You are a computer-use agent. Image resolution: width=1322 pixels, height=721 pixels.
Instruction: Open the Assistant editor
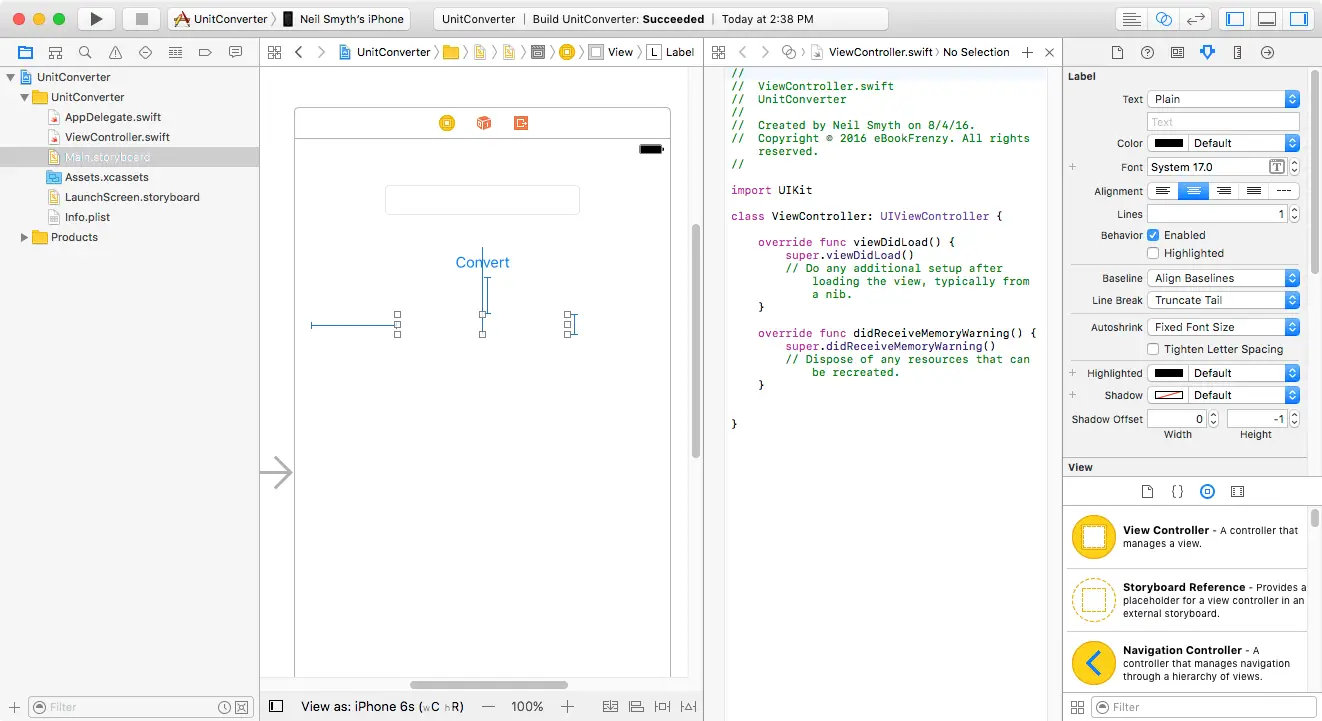[x=1162, y=18]
